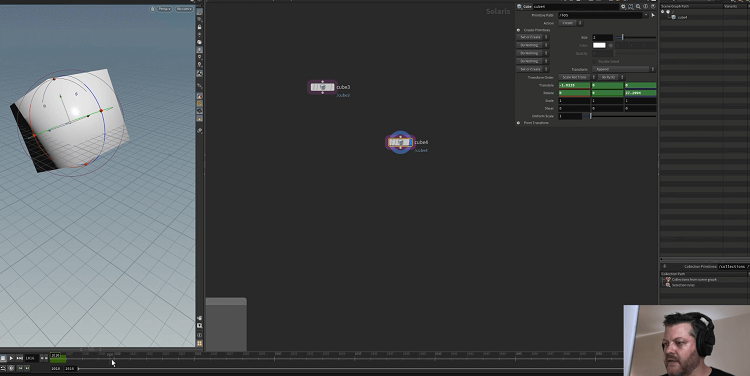This screenshot has width=750, height=376.
Task: Toggle the four-pane viewport layout icon
Action: pos(199,343)
